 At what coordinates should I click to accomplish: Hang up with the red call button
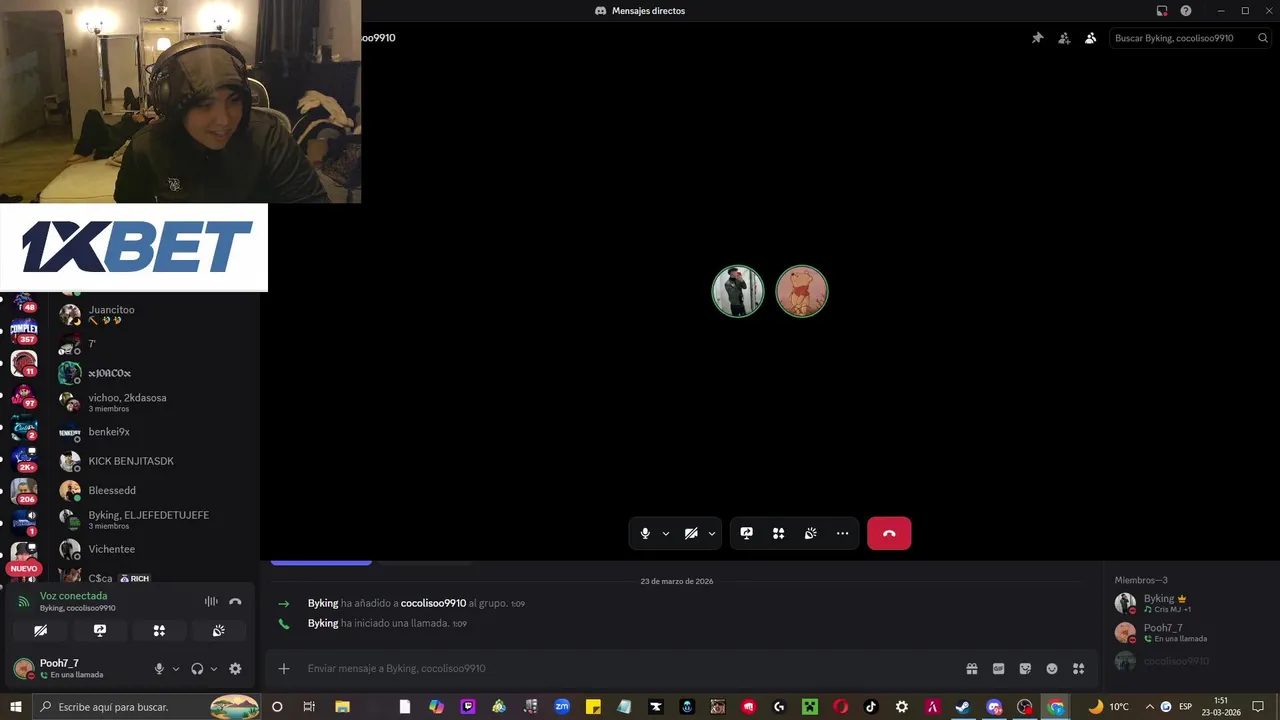coord(889,534)
